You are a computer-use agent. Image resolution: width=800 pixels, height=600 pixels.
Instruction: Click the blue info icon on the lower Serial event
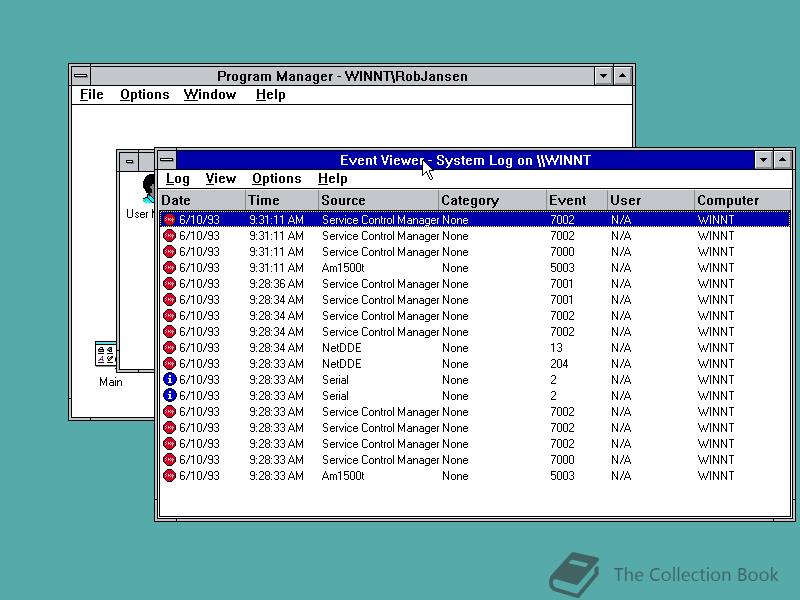[x=169, y=396]
